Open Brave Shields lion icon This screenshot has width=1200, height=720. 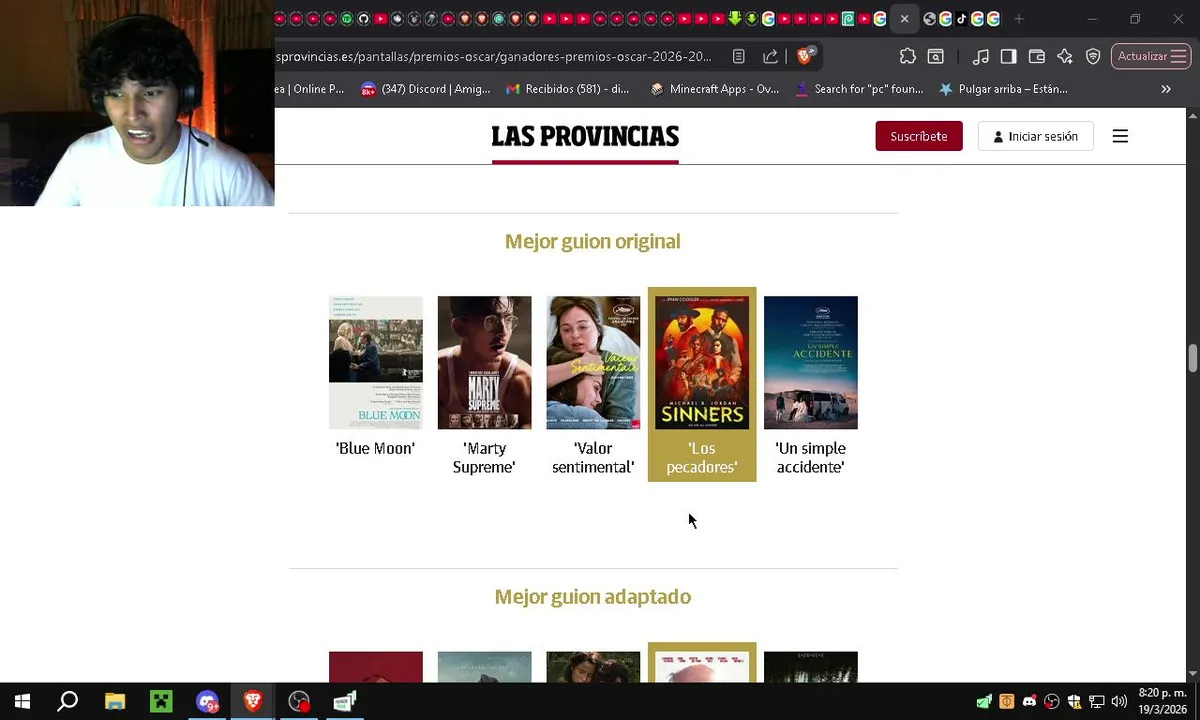coord(805,56)
